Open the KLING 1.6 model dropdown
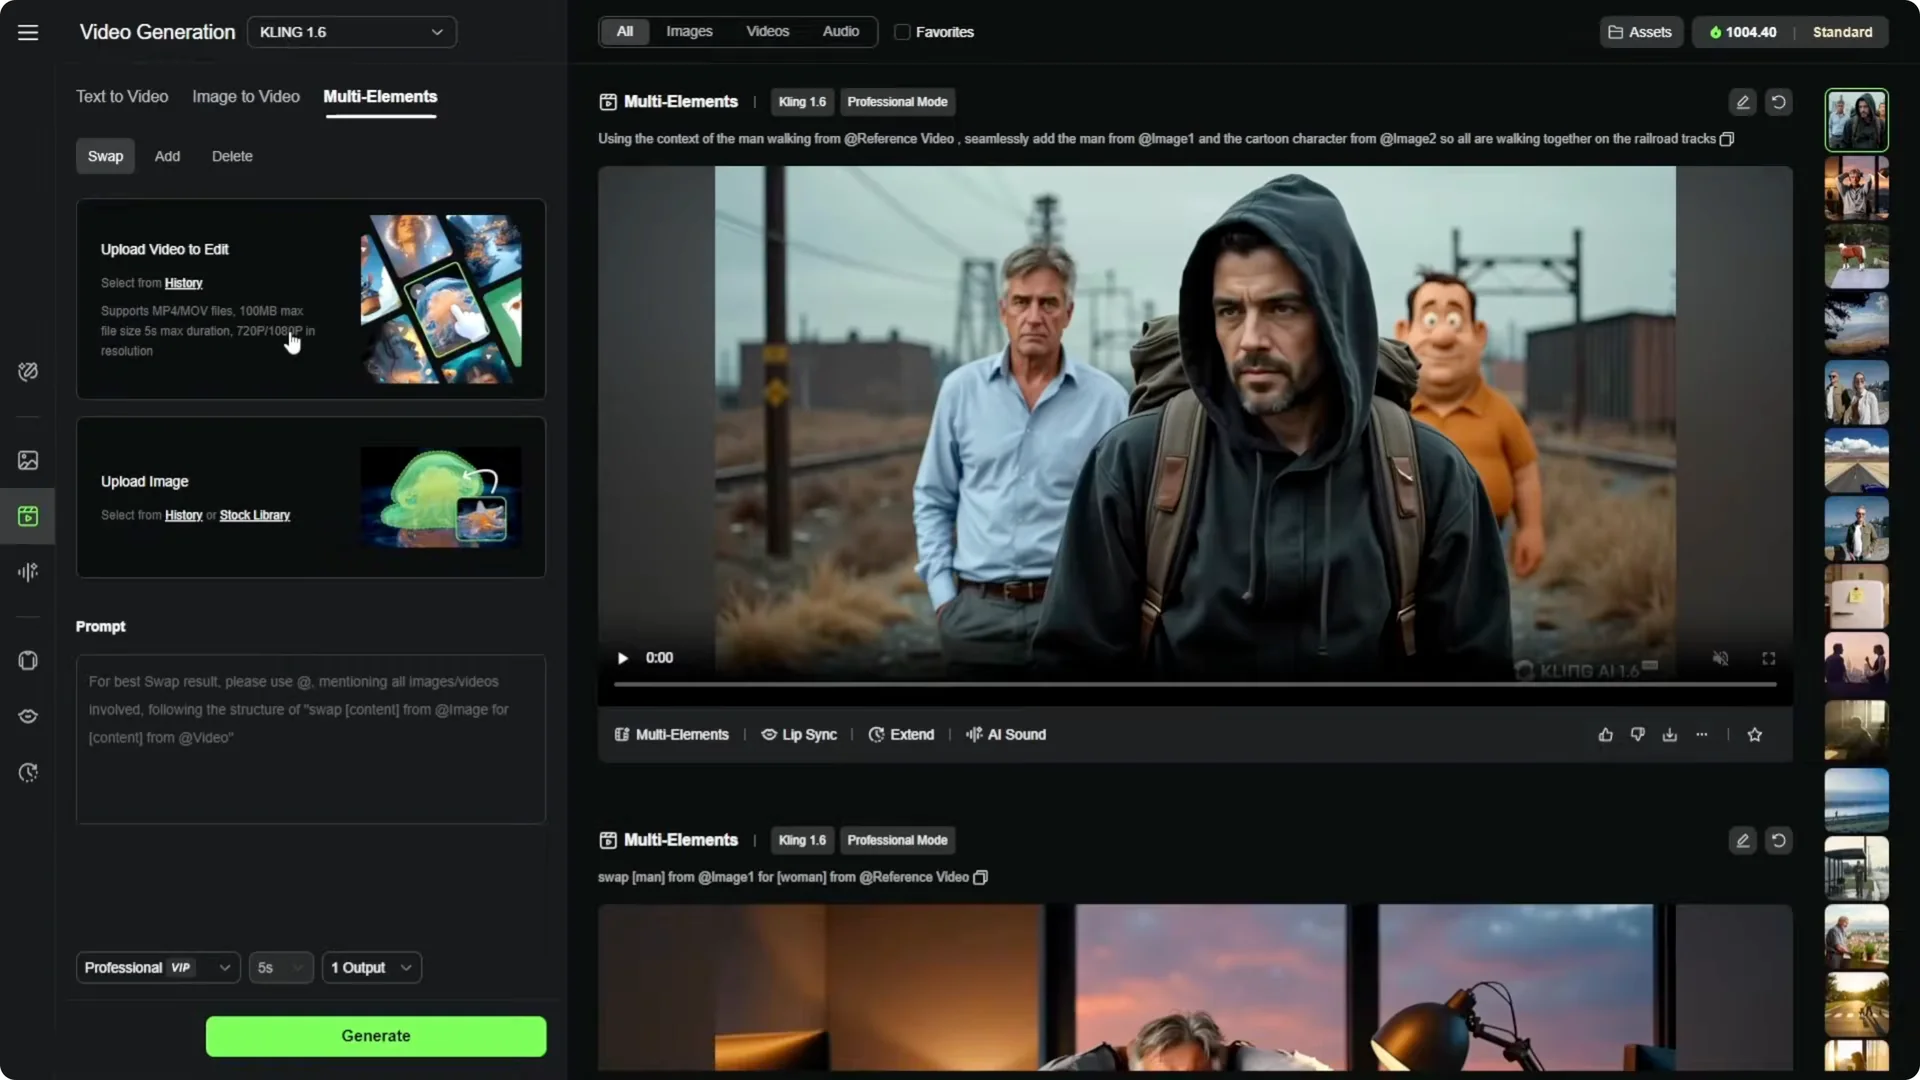 click(x=352, y=31)
